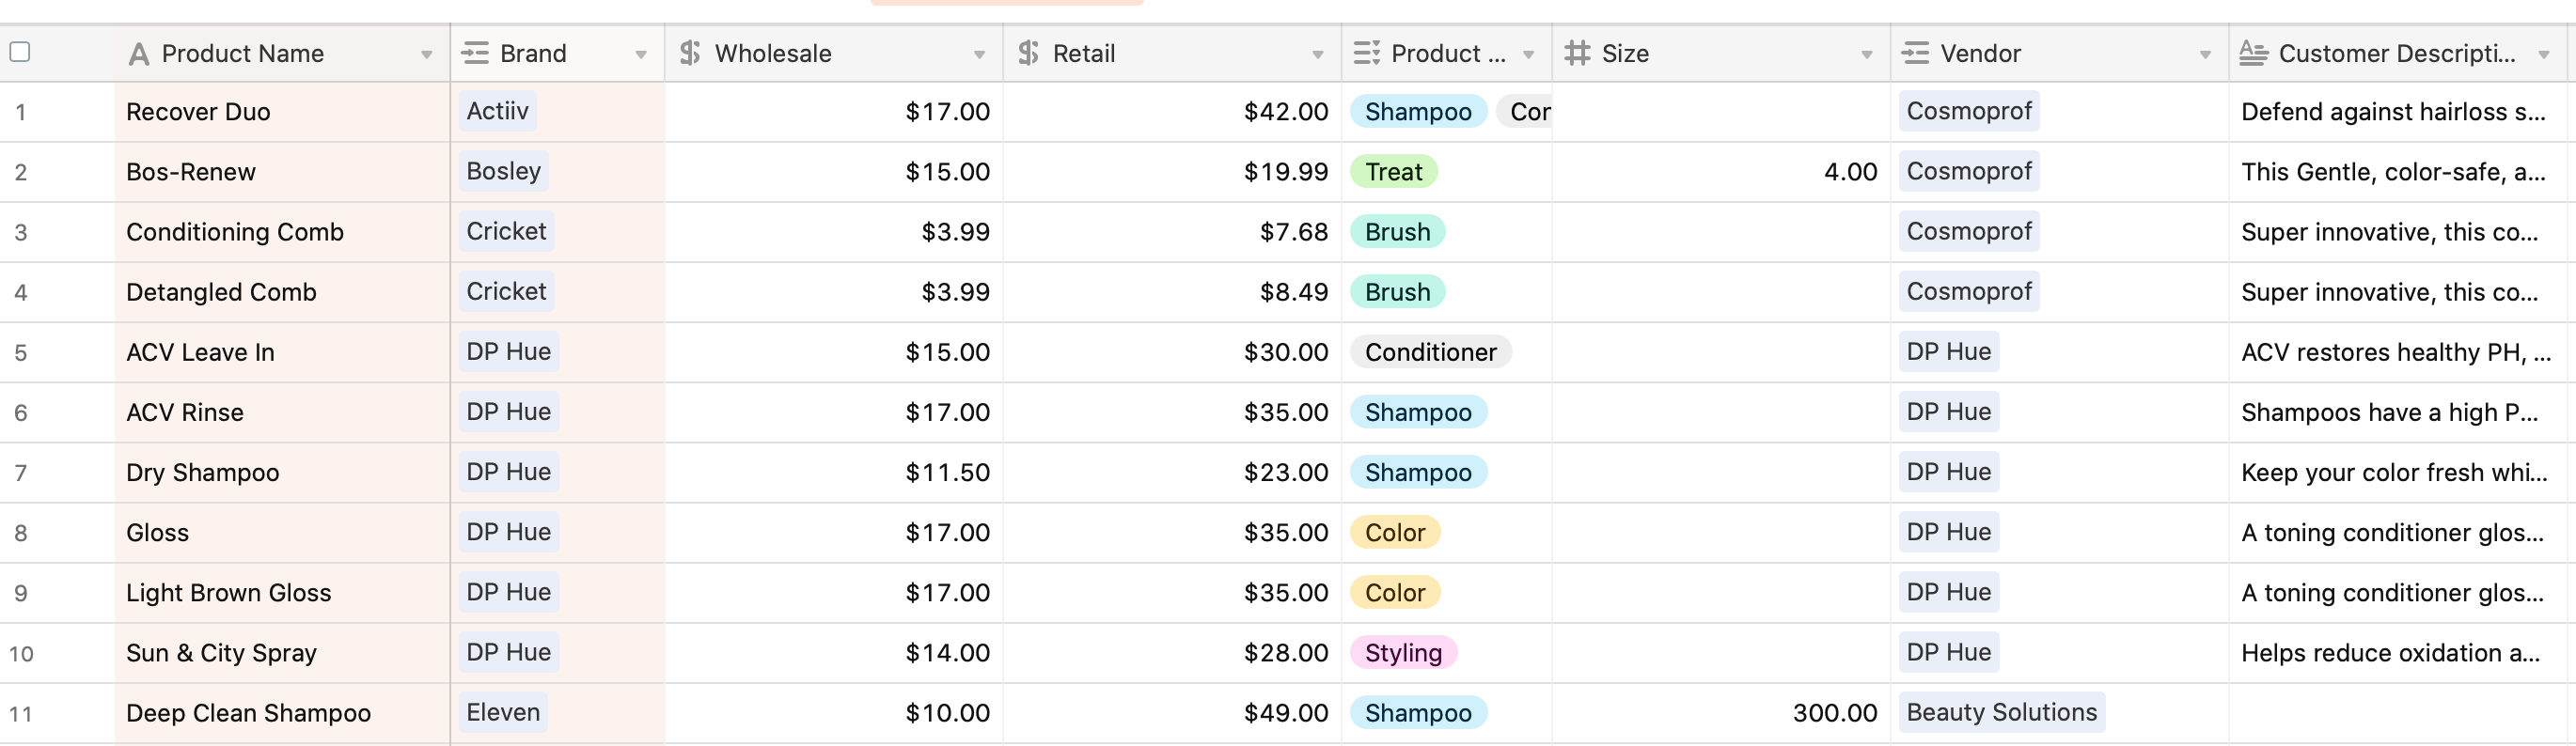Click the Product multi-select field icon

pyautogui.click(x=1366, y=53)
